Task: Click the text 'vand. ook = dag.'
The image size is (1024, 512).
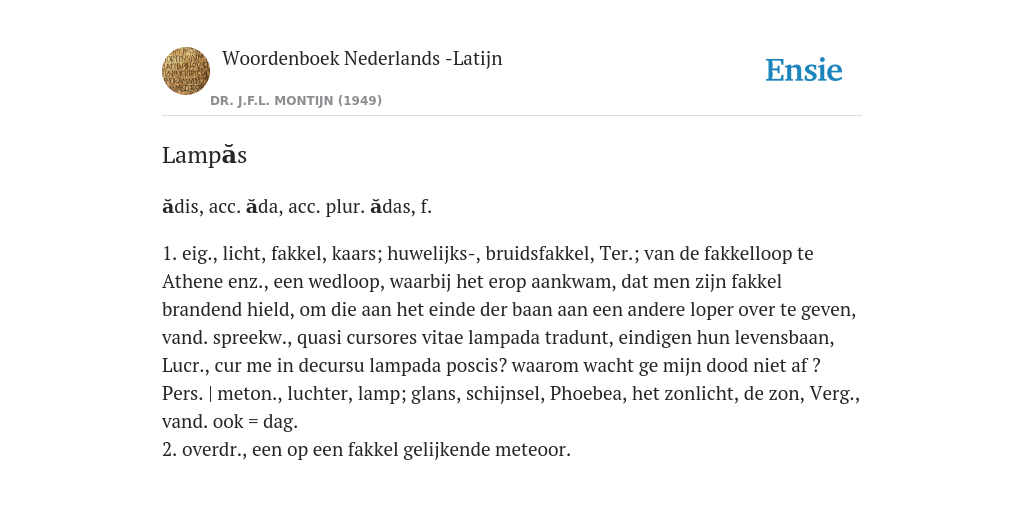Action: pos(230,422)
